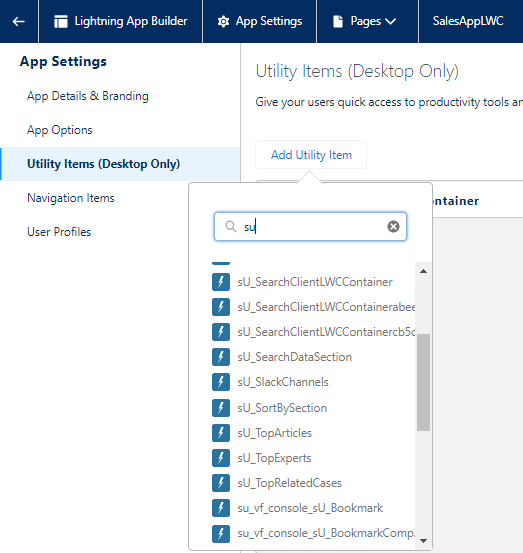
Task: Click the App Settings gear icon
Action: coord(223,22)
